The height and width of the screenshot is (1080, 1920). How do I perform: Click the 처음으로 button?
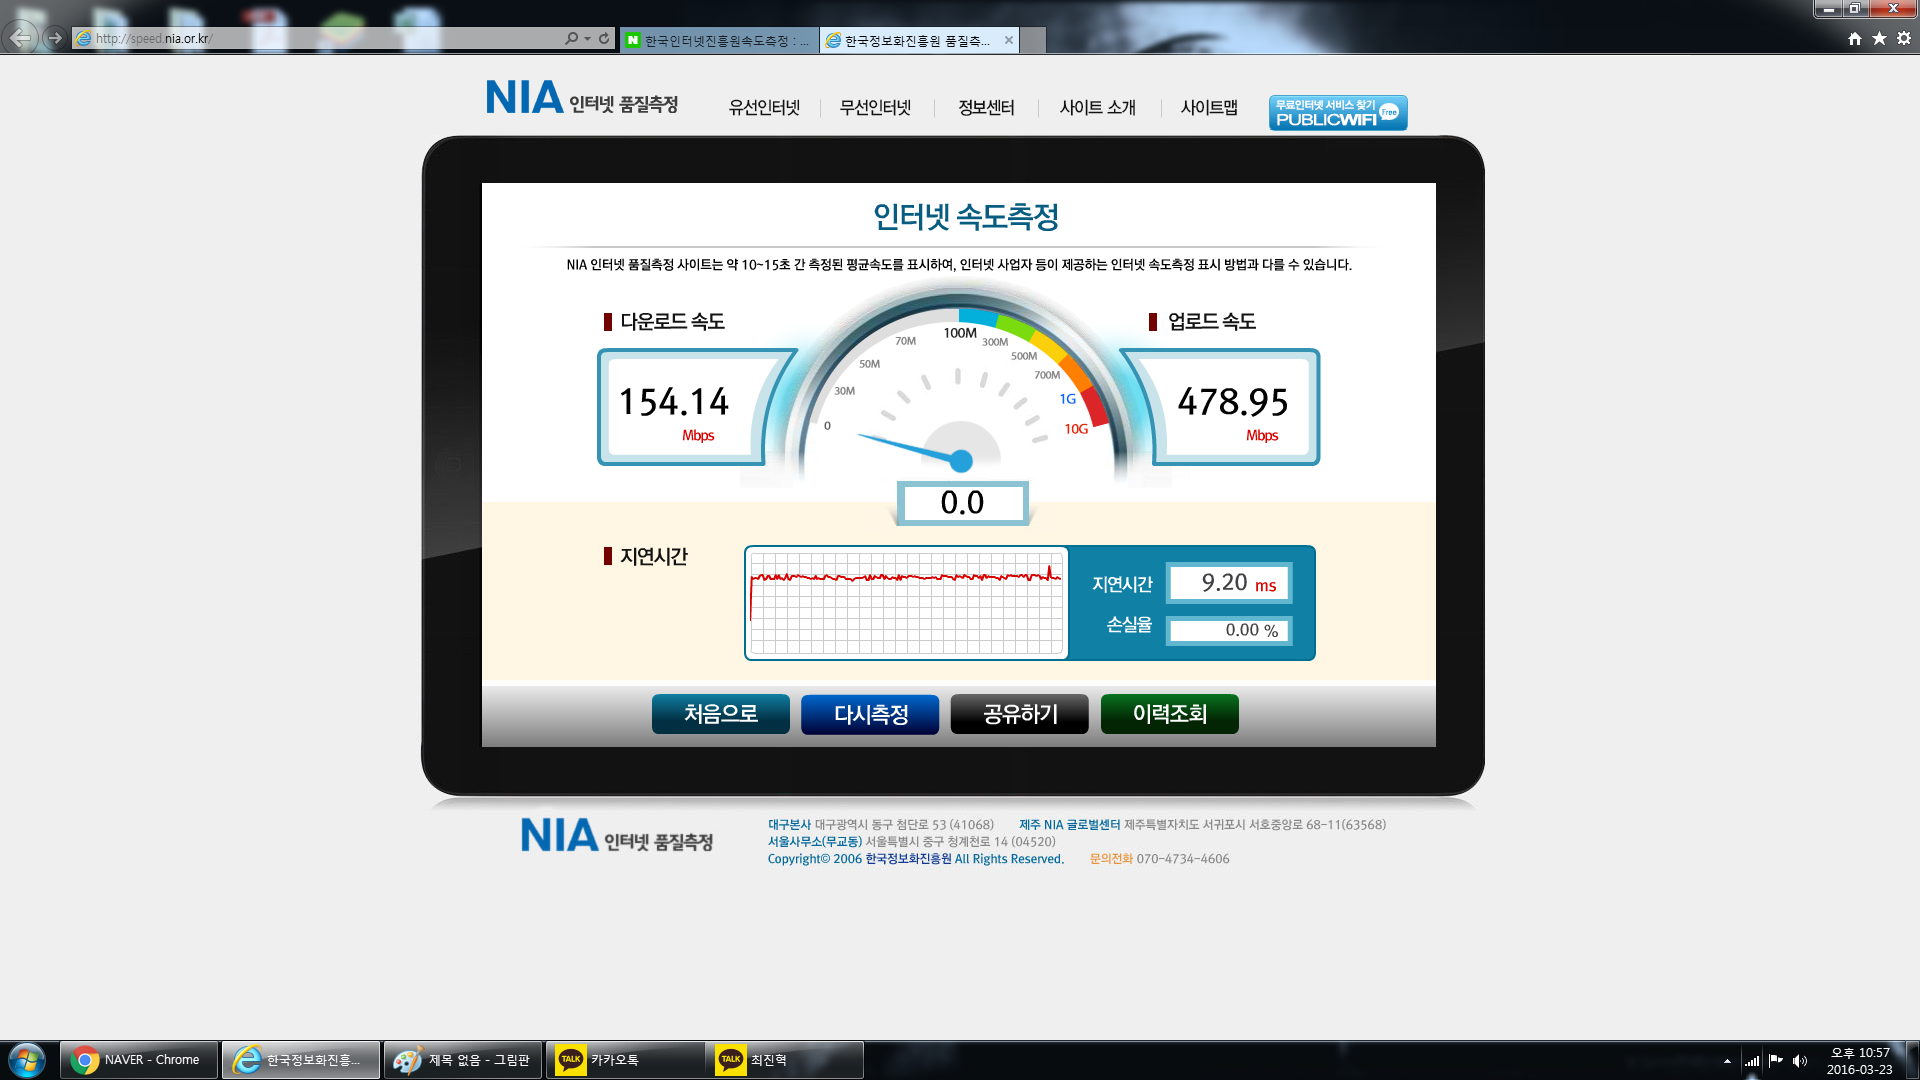coord(720,714)
